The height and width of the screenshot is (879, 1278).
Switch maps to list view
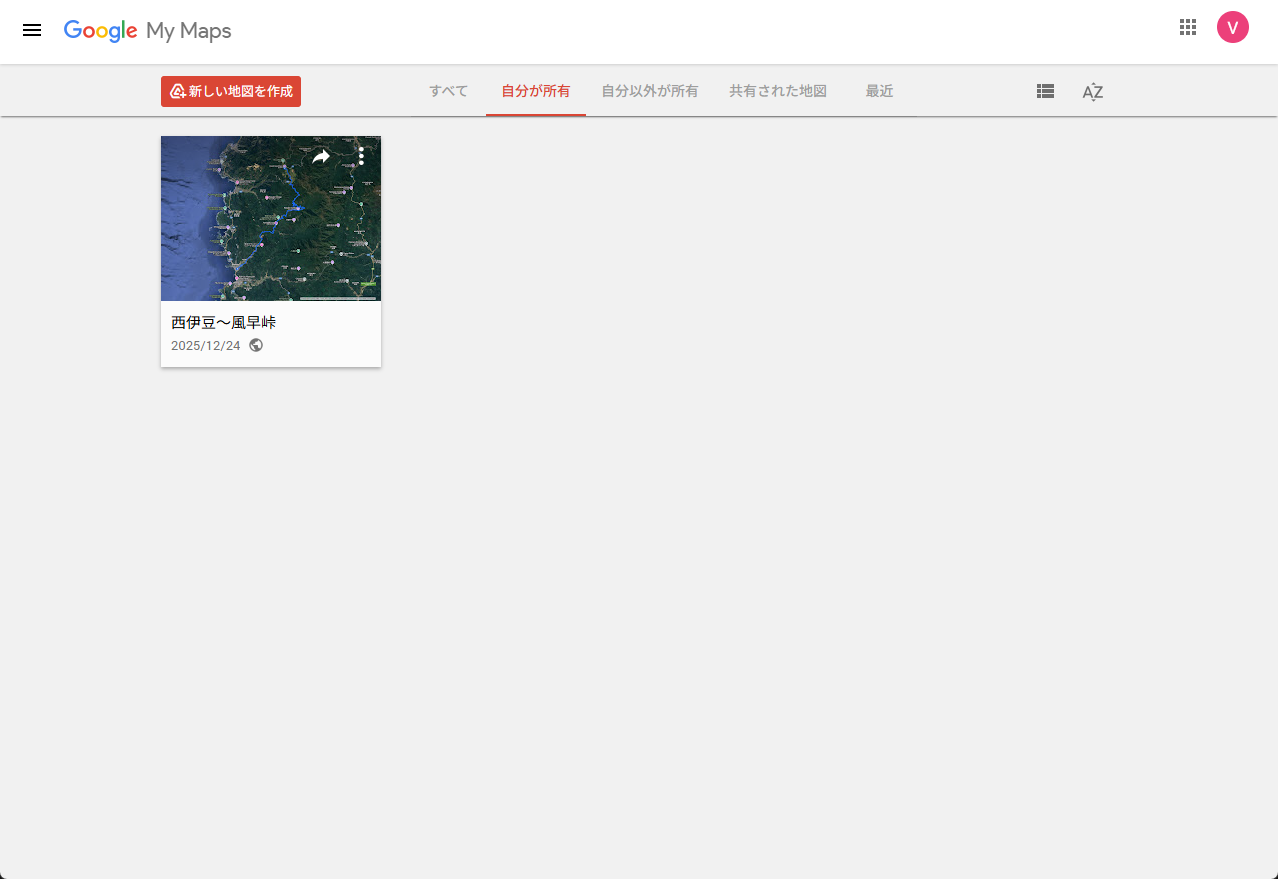click(1044, 91)
